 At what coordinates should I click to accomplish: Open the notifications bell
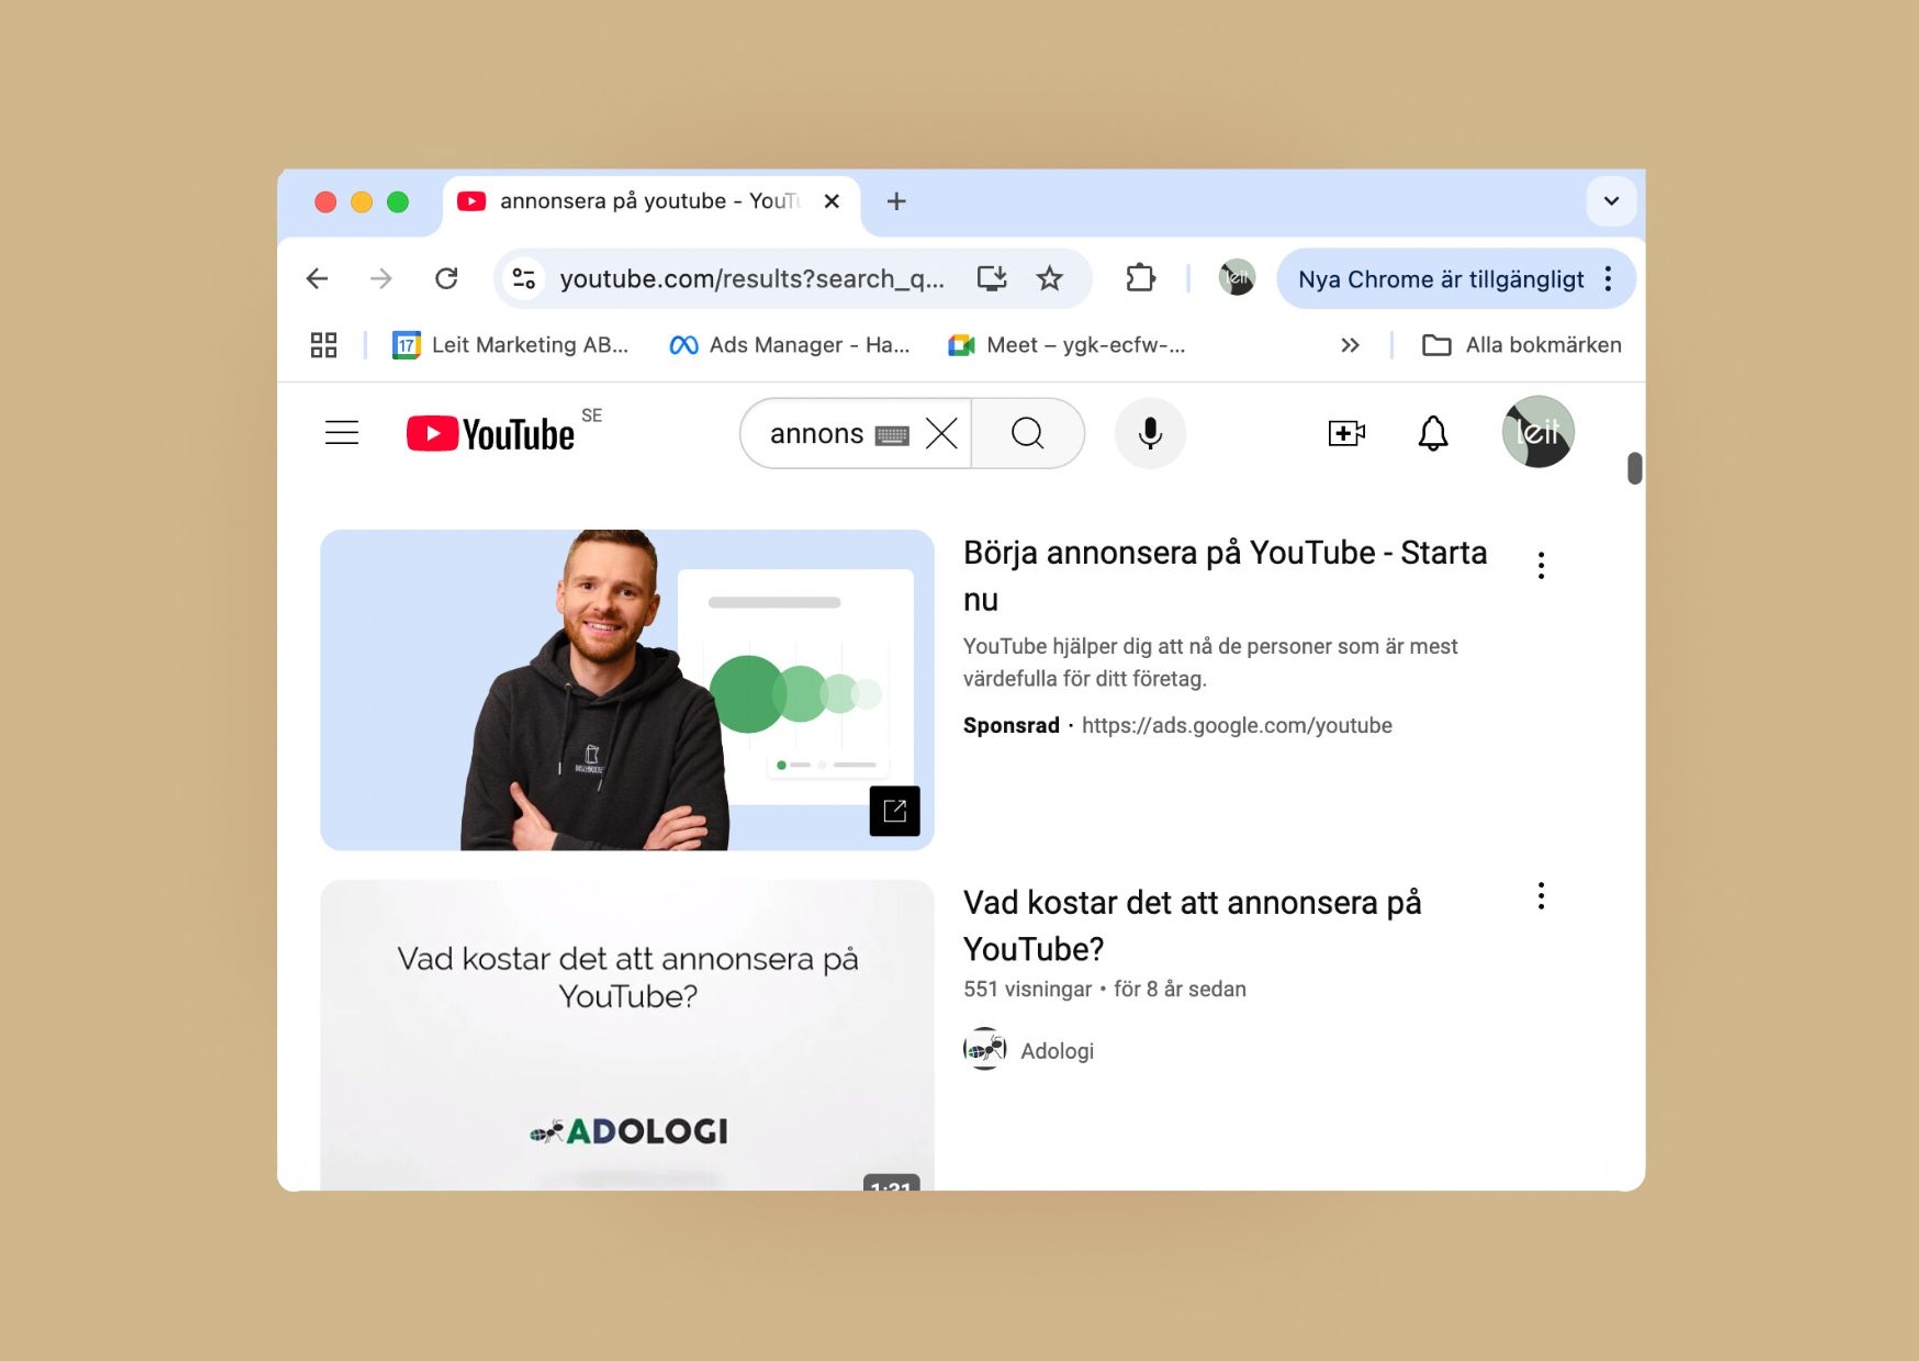click(x=1432, y=433)
